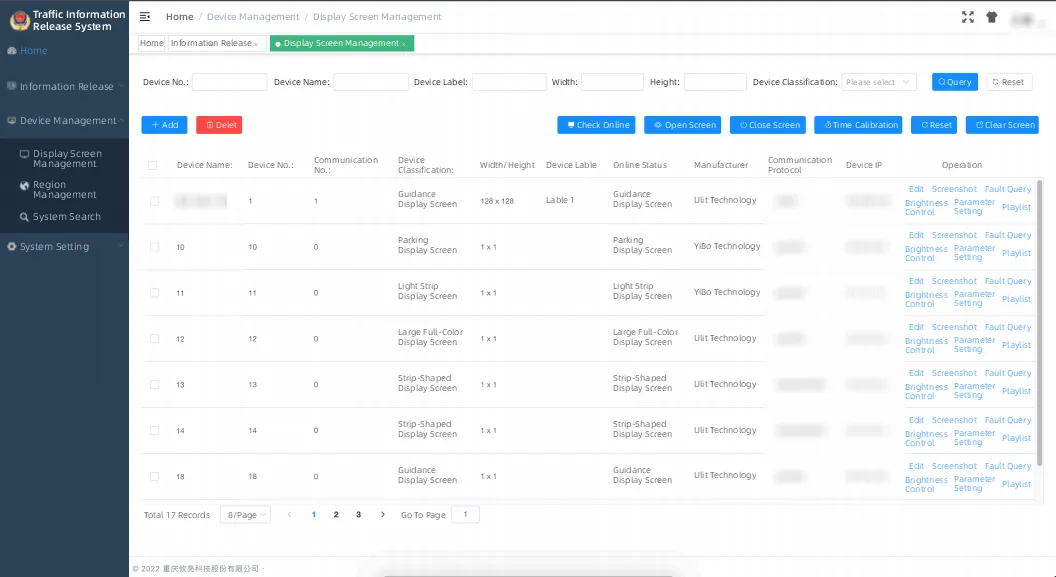Go to next page arrow

pos(383,514)
